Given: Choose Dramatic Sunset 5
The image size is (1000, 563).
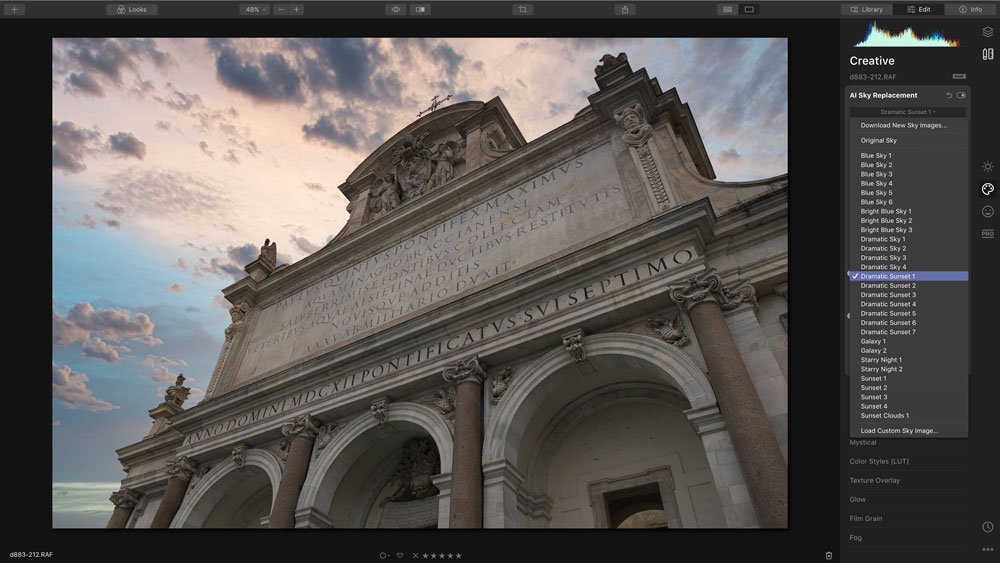Looking at the screenshot, I should point(908,313).
